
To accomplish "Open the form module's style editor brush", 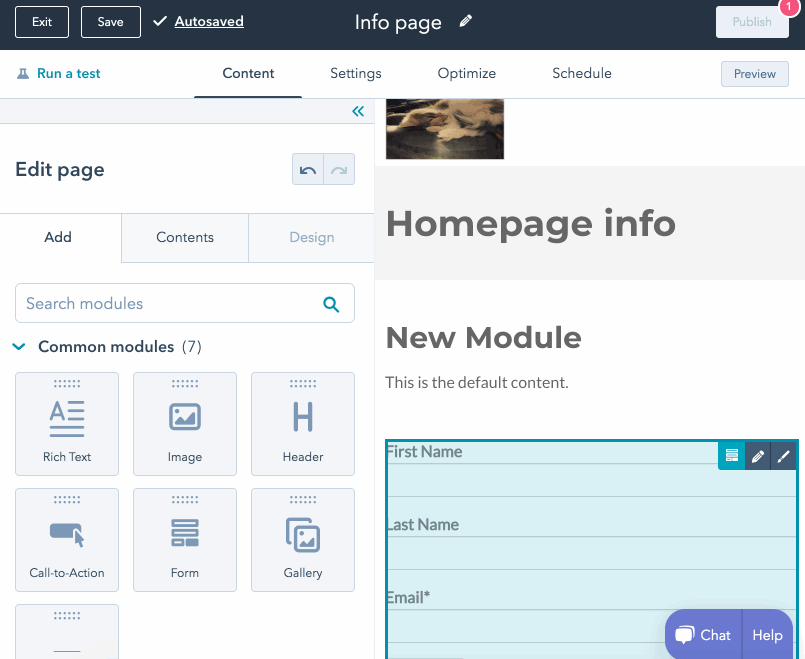I will coord(784,456).
